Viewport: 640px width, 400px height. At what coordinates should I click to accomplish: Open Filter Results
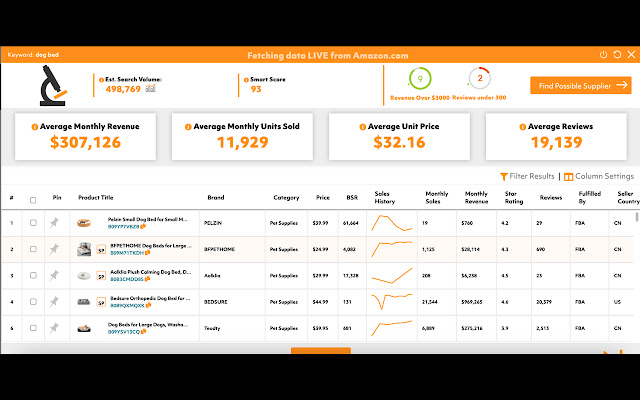[x=527, y=176]
